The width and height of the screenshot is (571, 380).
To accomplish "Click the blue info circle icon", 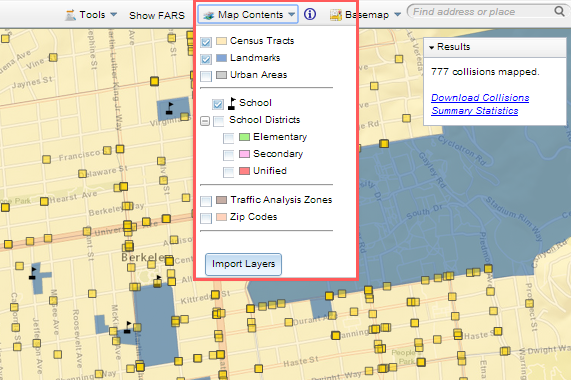I will pyautogui.click(x=310, y=14).
